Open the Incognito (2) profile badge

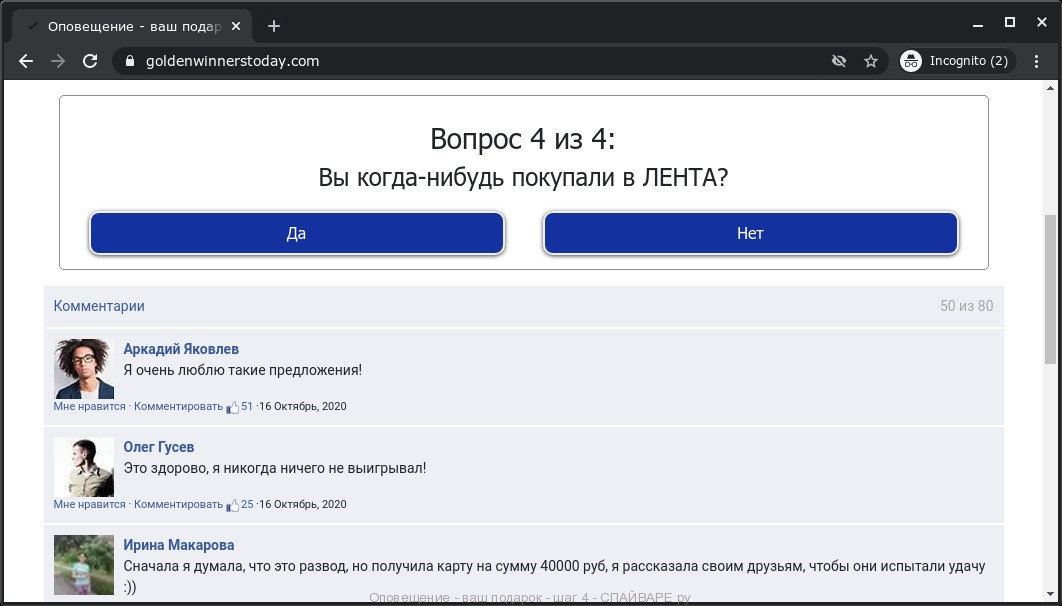point(957,61)
